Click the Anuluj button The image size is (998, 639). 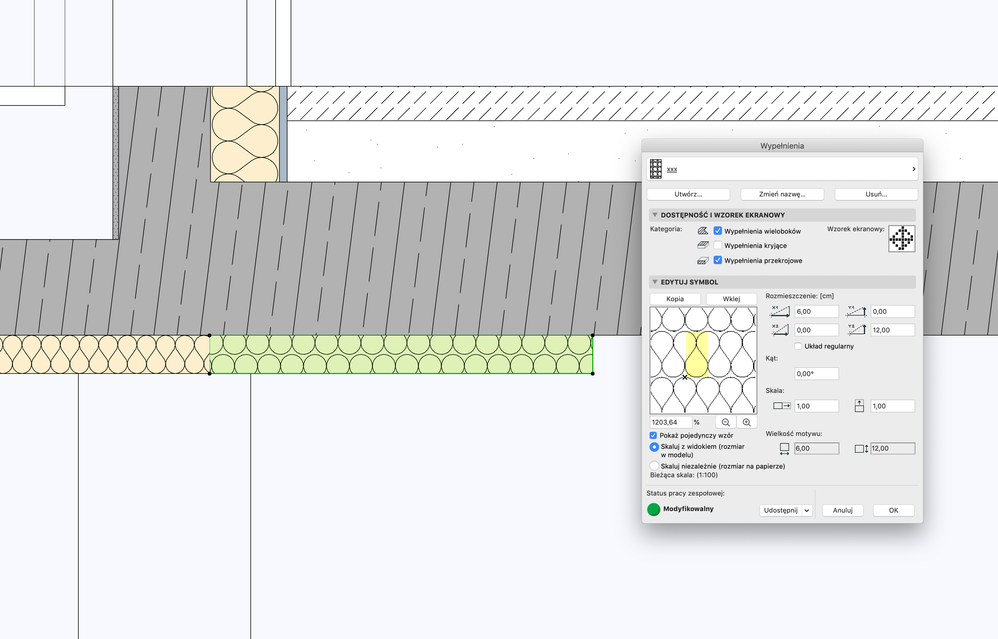click(x=843, y=510)
